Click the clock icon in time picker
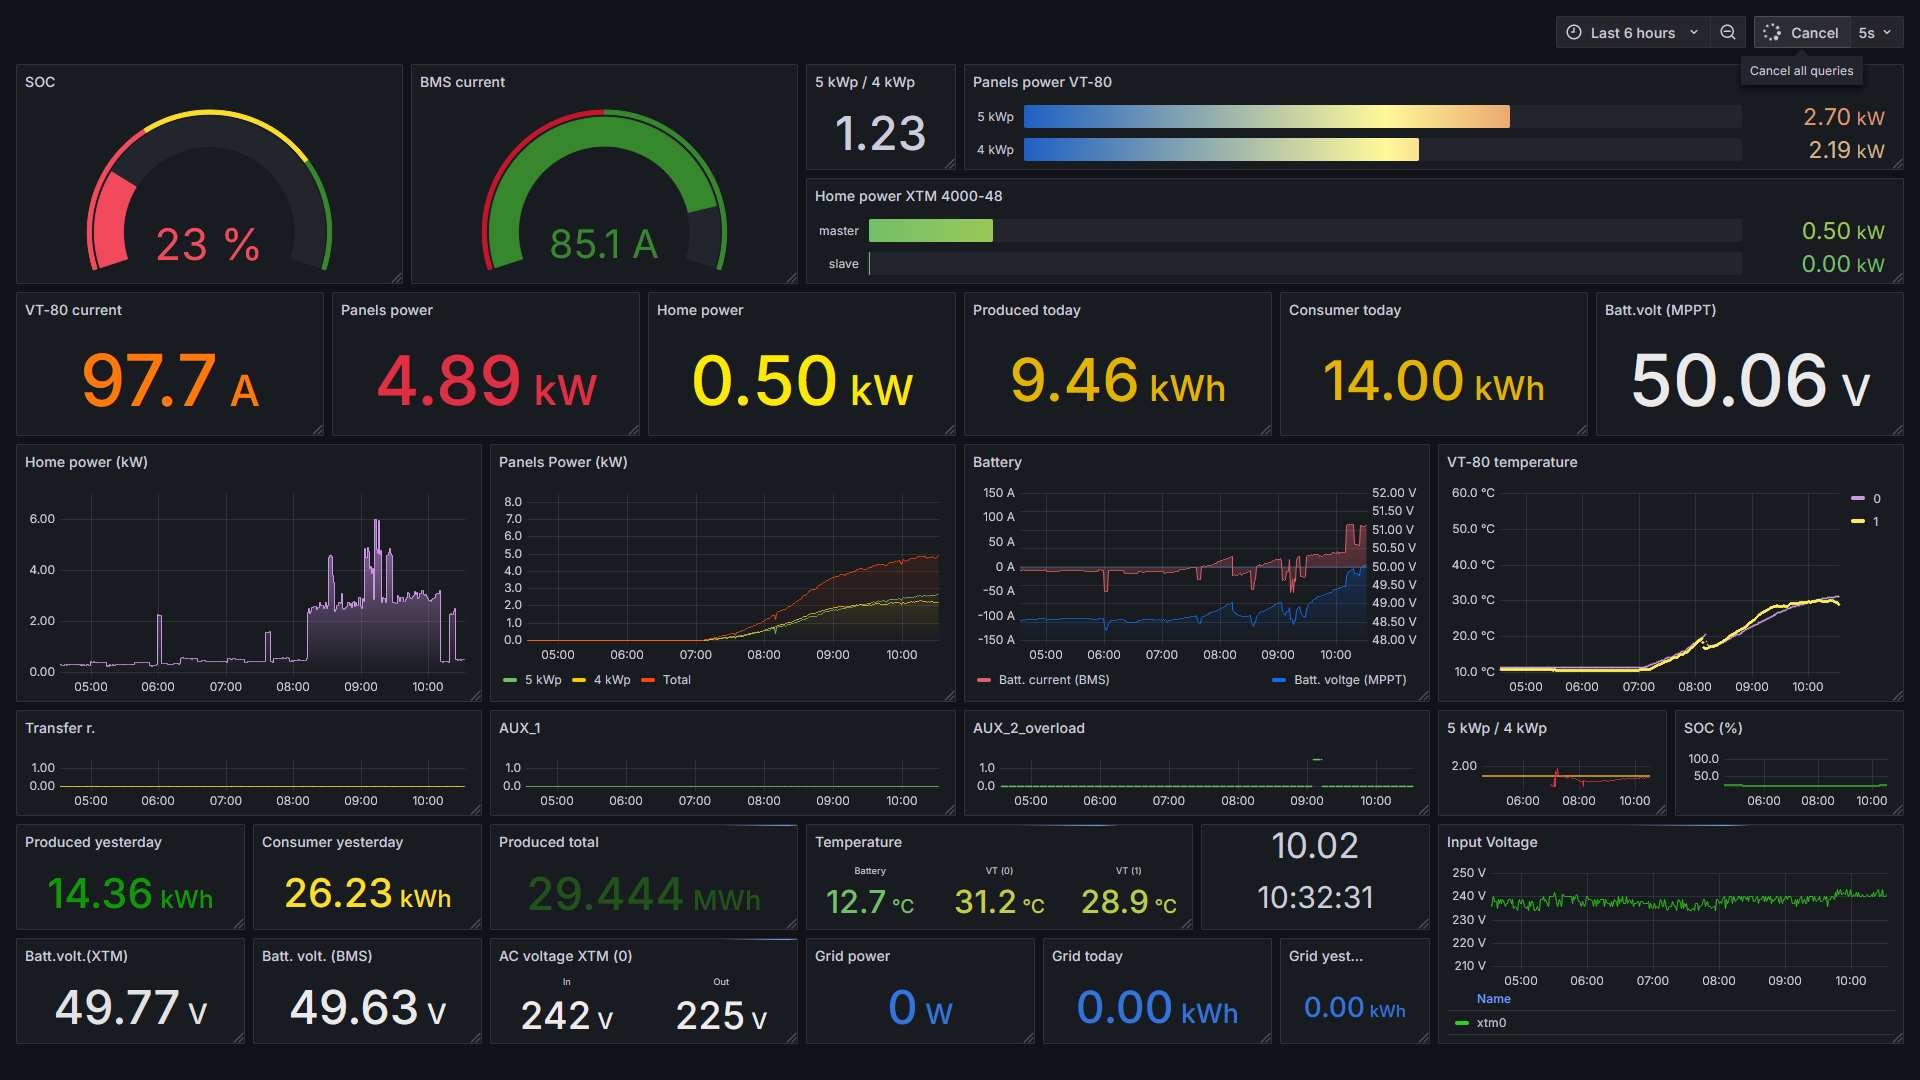Screen dimensions: 1920x1080 point(1573,32)
